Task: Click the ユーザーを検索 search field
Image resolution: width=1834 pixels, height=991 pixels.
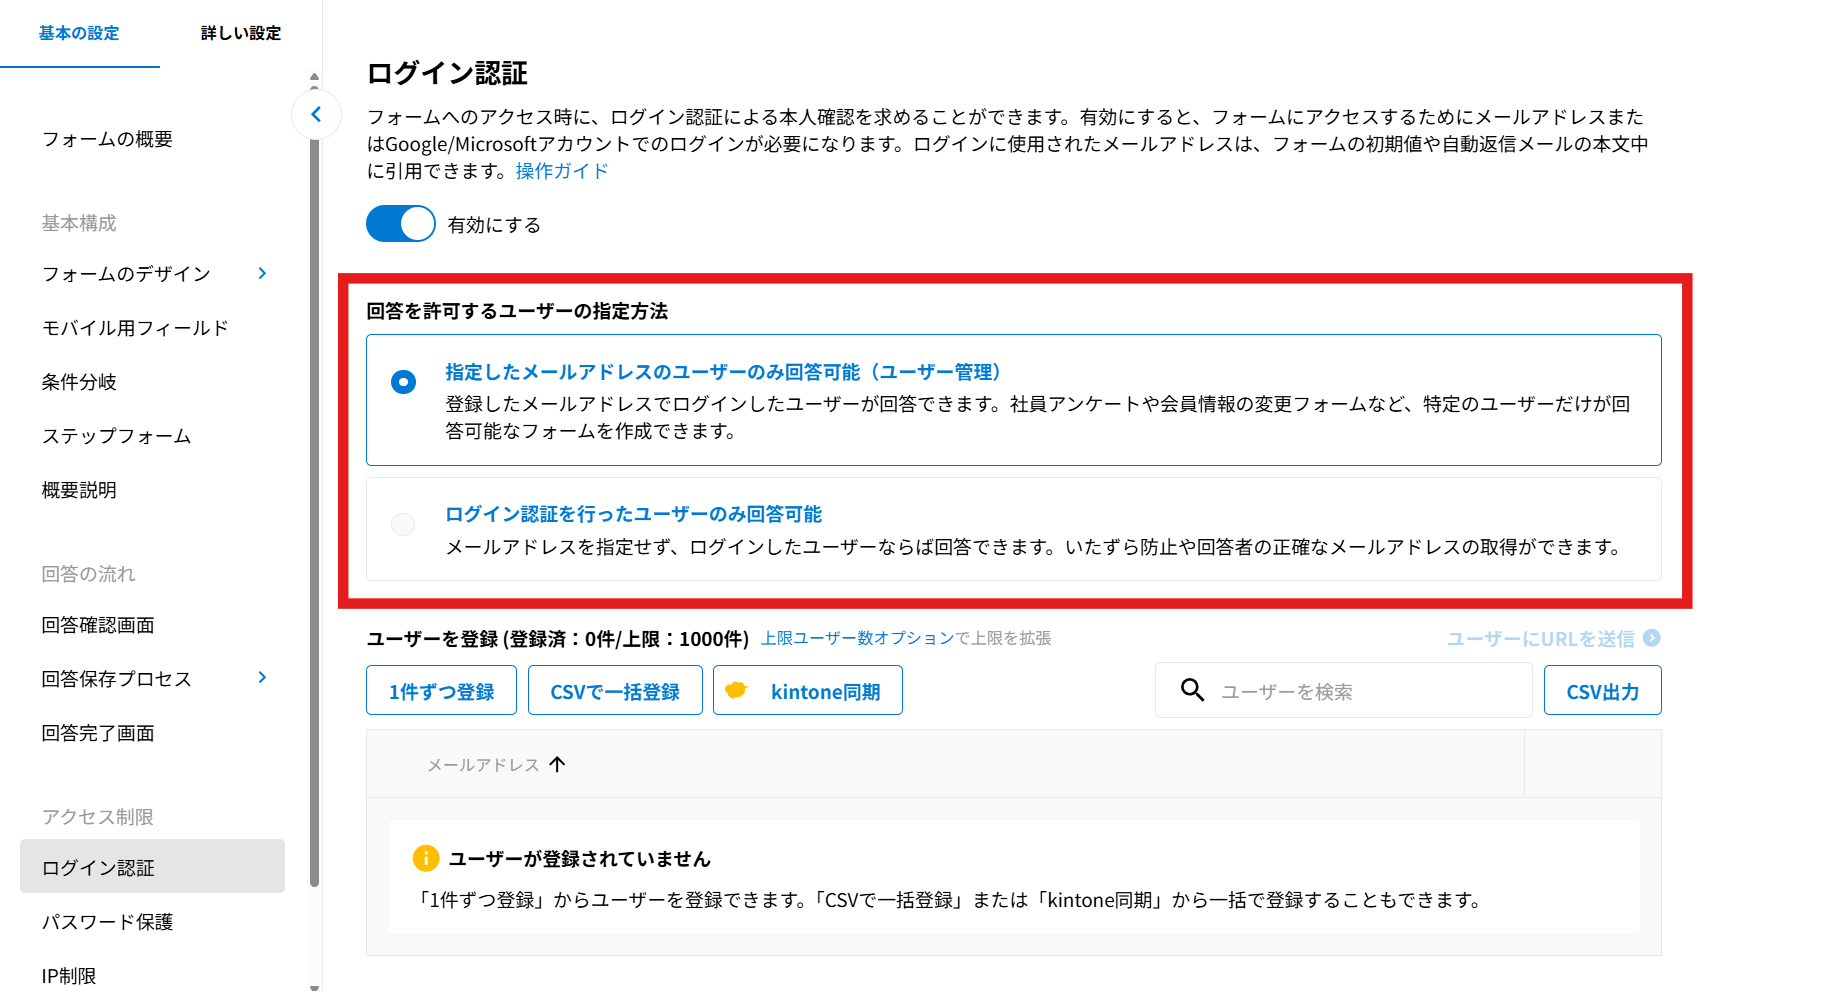Action: (1360, 691)
